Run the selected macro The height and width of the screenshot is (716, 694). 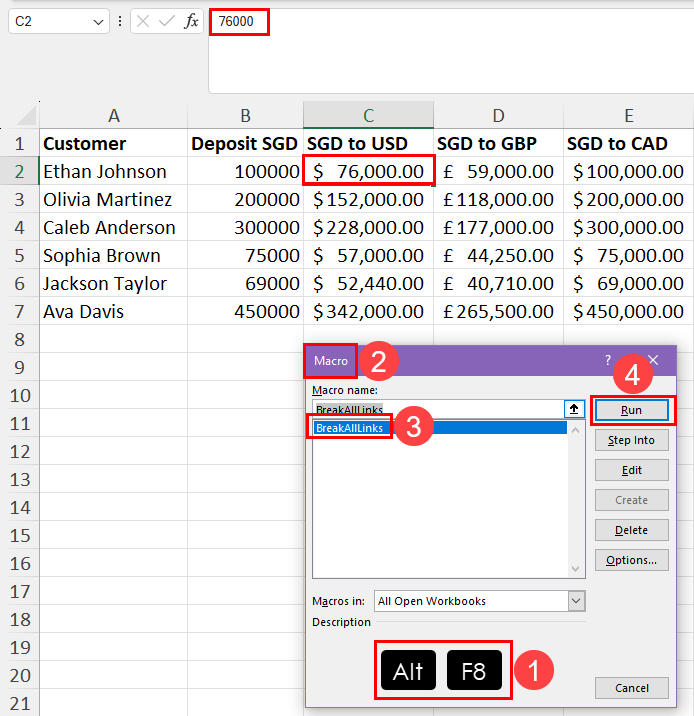tap(631, 411)
